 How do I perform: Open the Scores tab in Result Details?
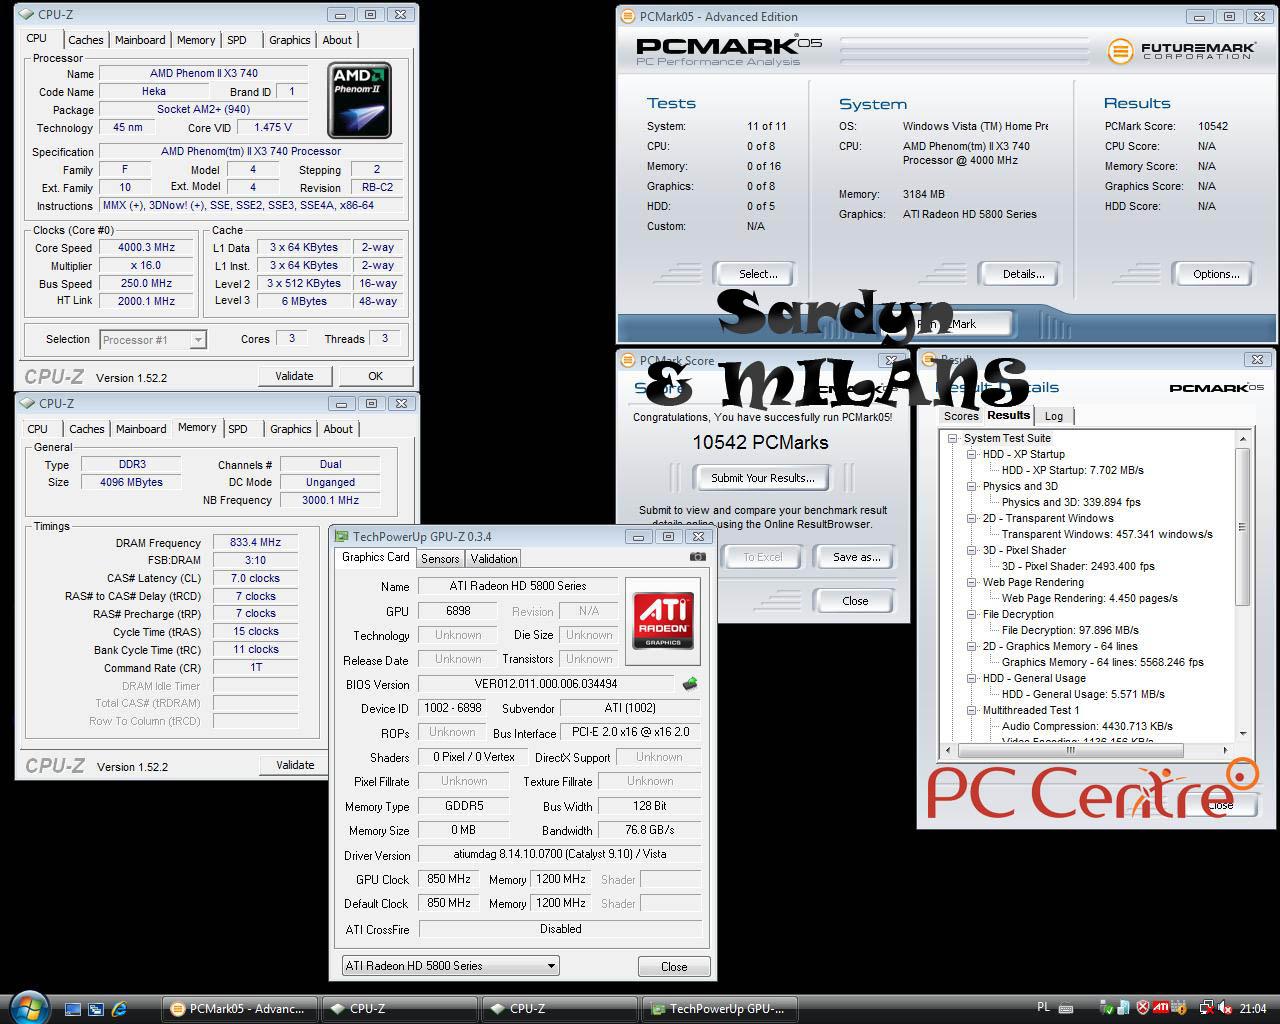[961, 416]
